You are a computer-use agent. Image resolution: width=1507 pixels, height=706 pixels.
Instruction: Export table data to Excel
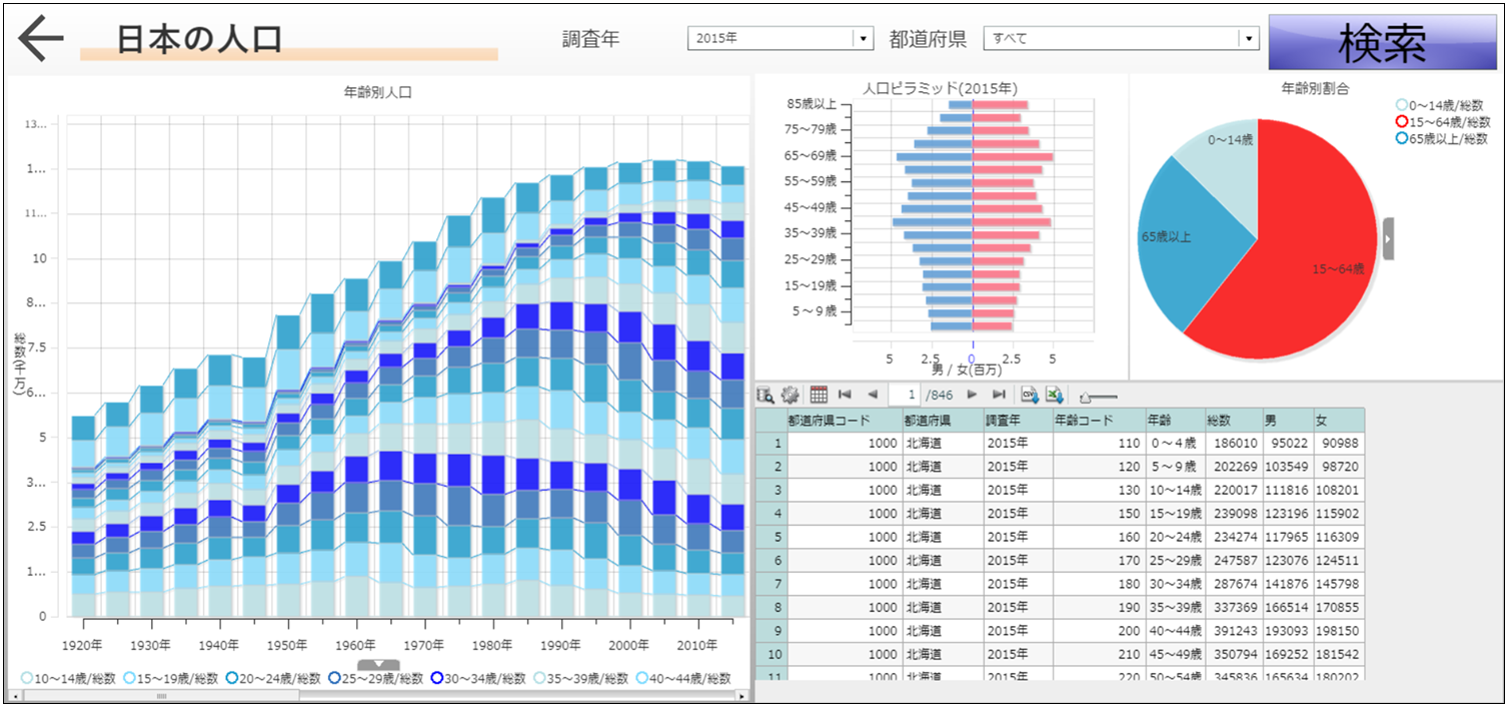point(1053,395)
